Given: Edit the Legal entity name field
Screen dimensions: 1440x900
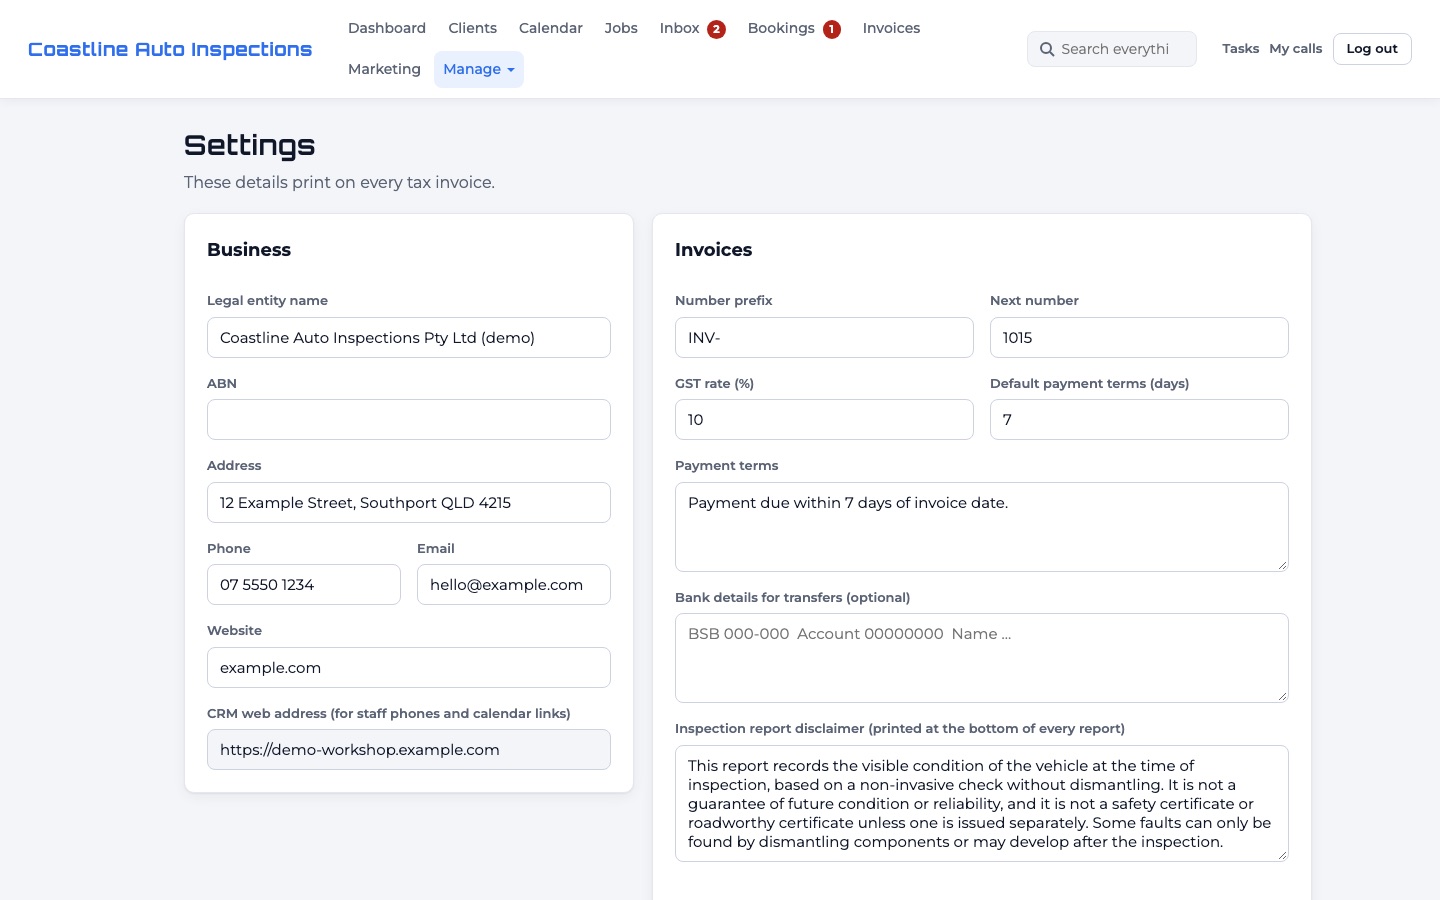Looking at the screenshot, I should point(409,338).
